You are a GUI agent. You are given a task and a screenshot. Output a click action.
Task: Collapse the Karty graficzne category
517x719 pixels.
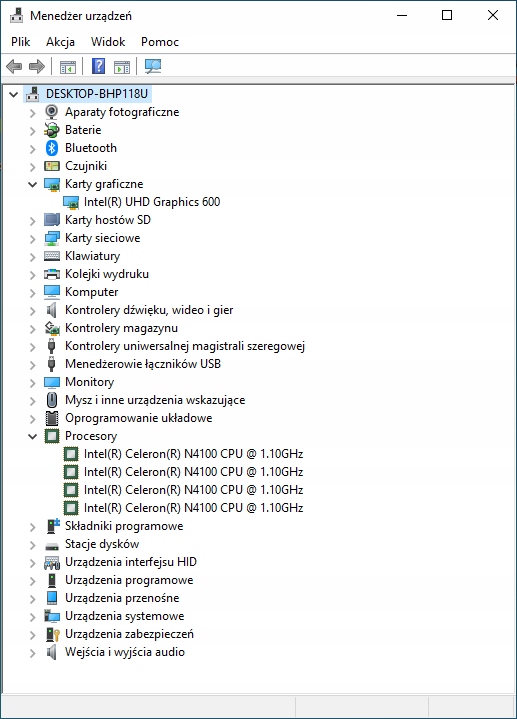pyautogui.click(x=33, y=184)
